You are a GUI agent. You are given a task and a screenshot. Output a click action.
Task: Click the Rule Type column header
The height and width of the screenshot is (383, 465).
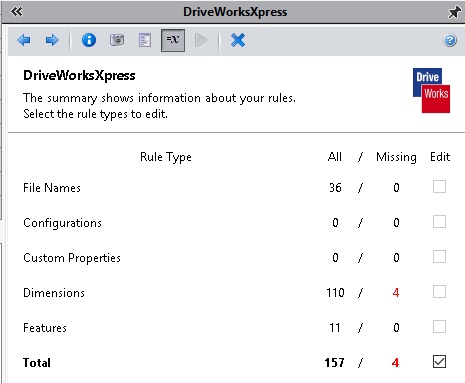point(166,157)
